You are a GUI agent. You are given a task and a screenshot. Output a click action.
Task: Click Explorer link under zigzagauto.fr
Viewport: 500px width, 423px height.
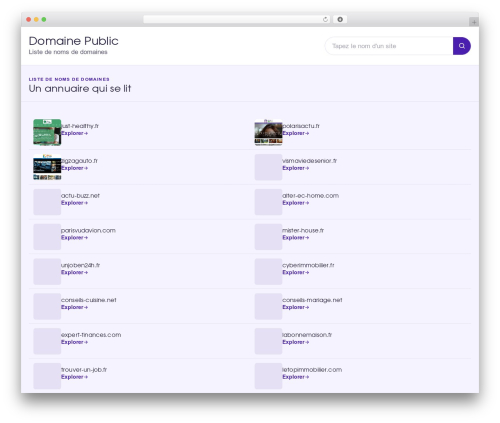point(74,168)
